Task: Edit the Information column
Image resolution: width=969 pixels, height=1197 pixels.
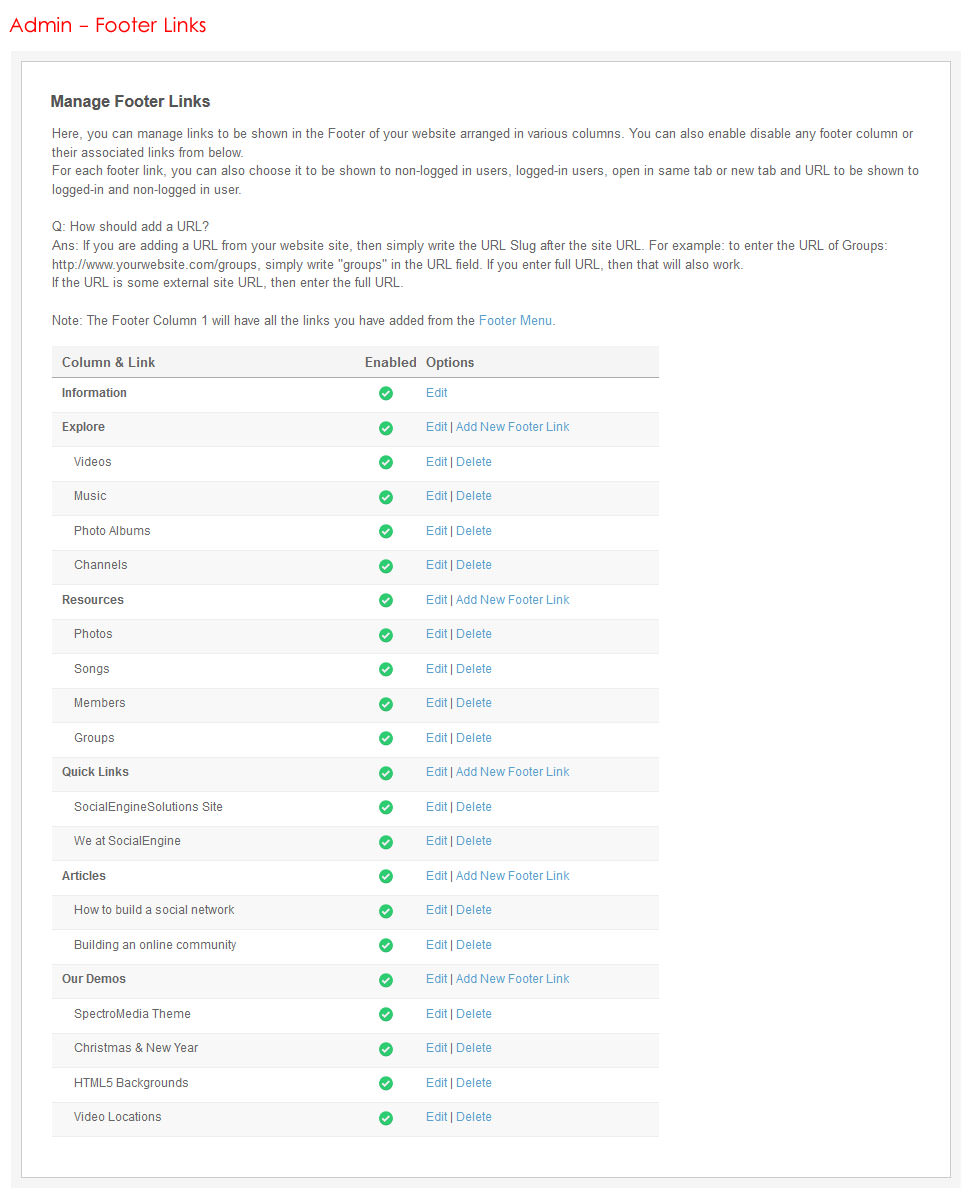Action: [x=436, y=393]
